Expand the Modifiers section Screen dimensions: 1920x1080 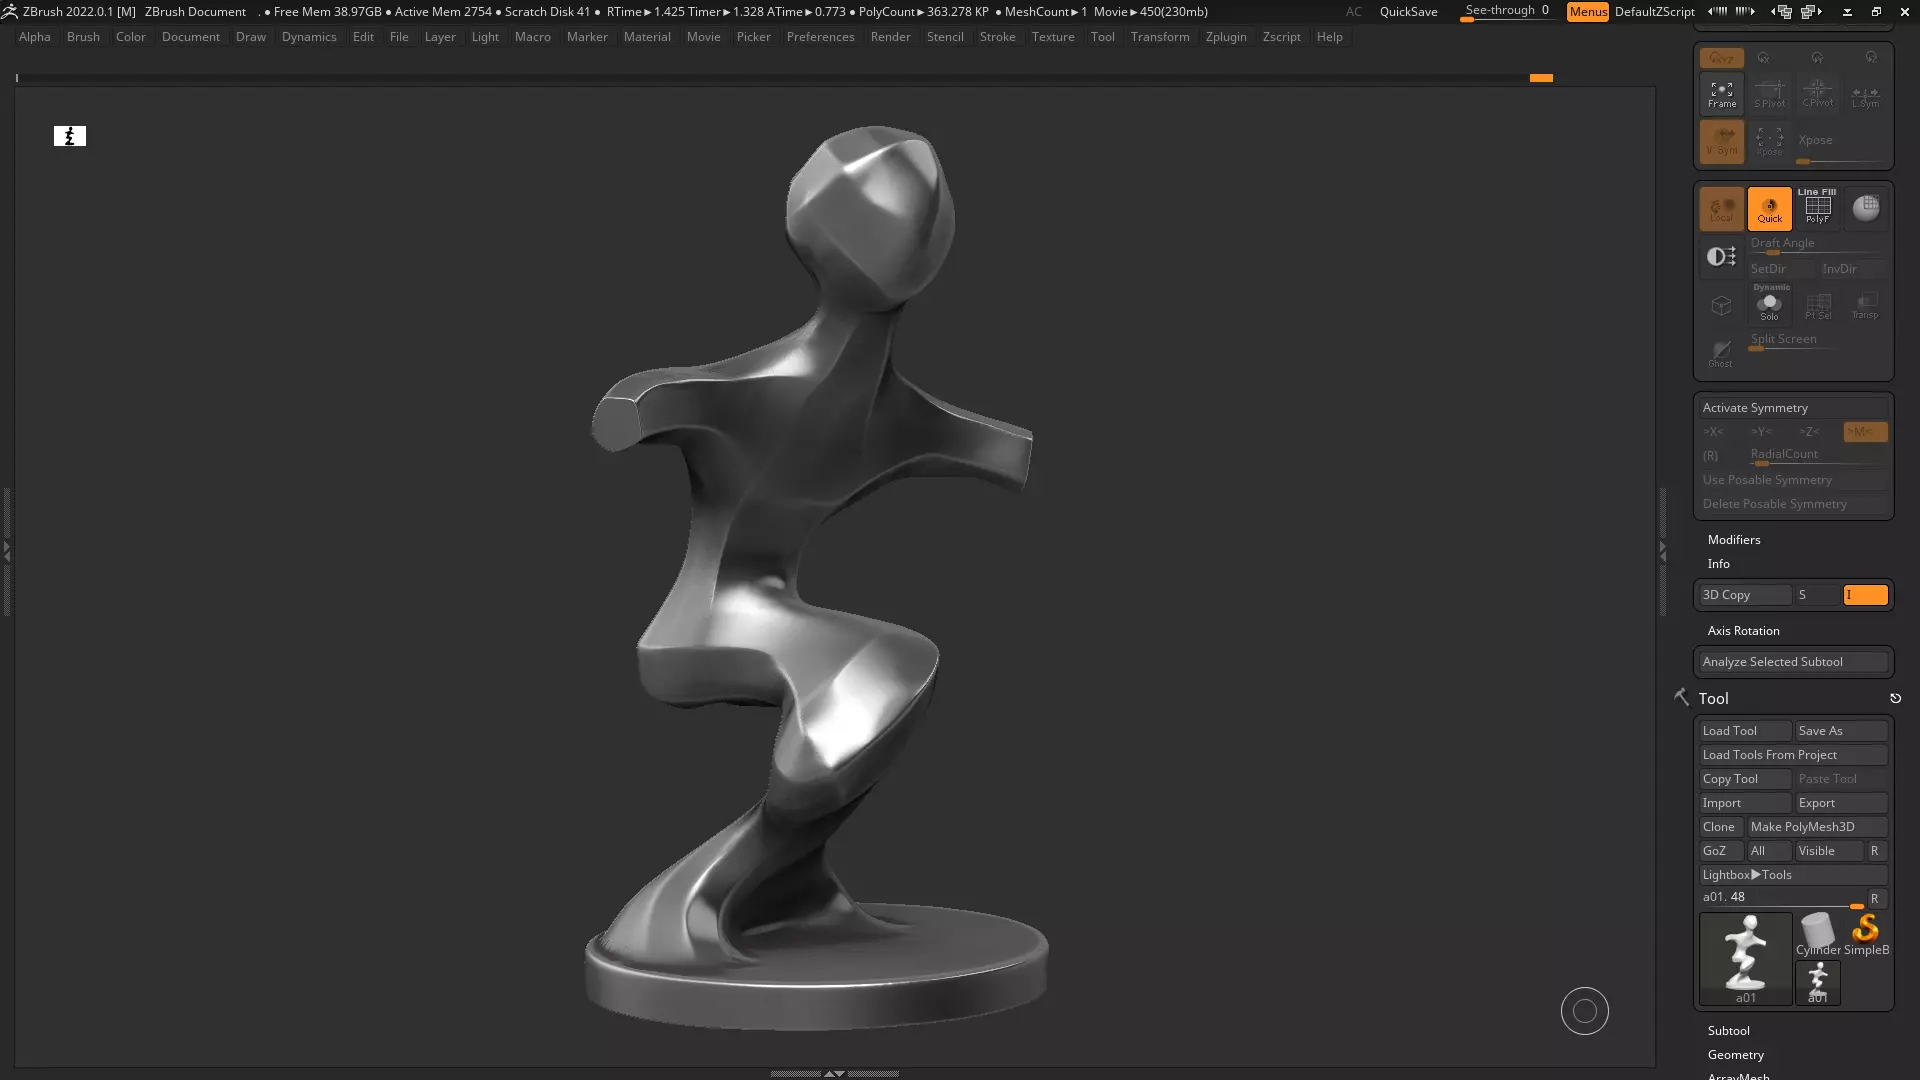pos(1734,540)
